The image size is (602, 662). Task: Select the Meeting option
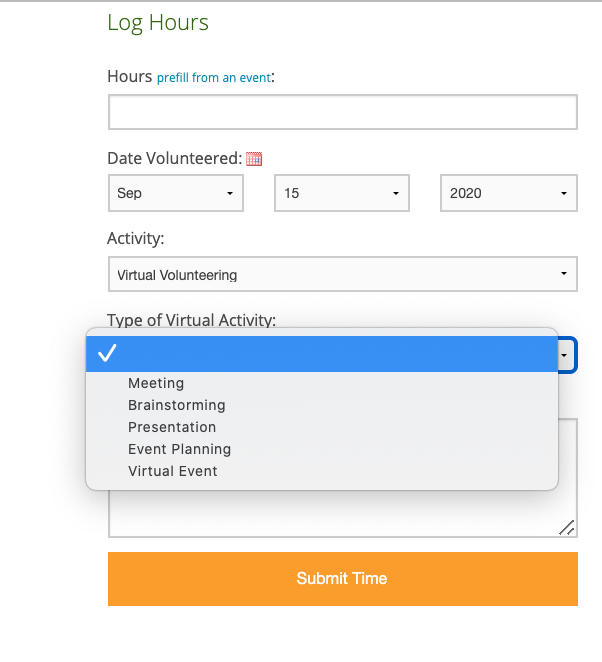[156, 383]
